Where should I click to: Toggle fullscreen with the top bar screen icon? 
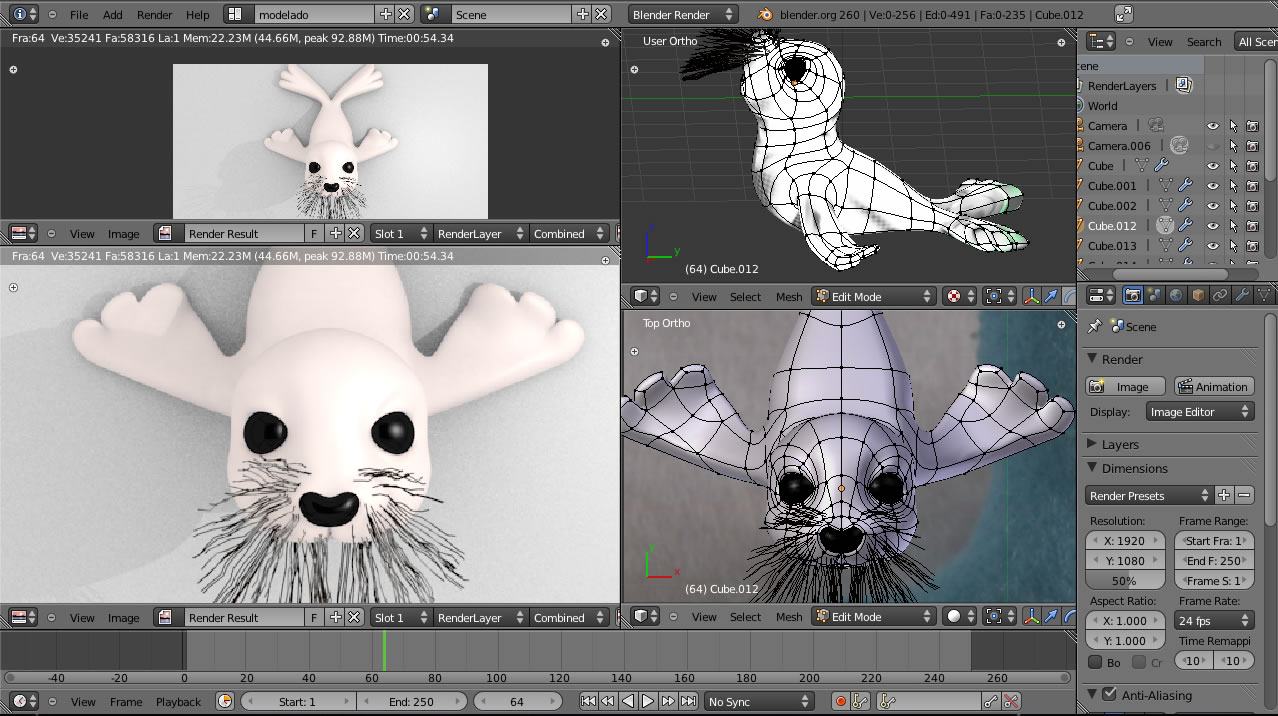pyautogui.click(x=1124, y=14)
